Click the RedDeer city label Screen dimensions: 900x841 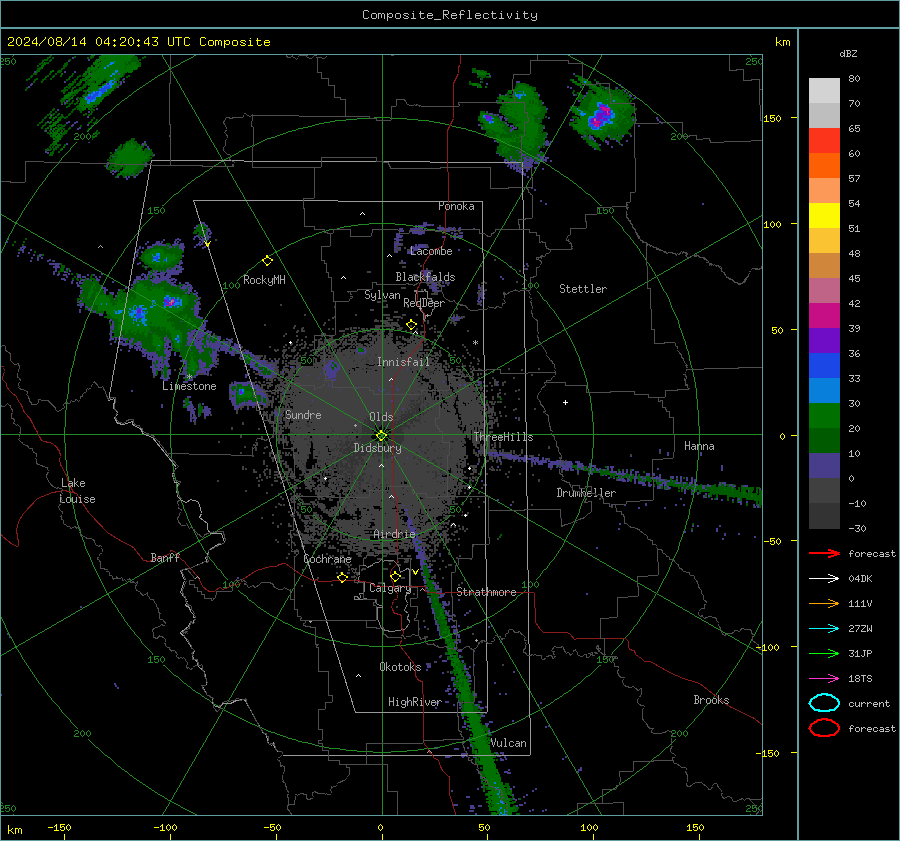424,303
